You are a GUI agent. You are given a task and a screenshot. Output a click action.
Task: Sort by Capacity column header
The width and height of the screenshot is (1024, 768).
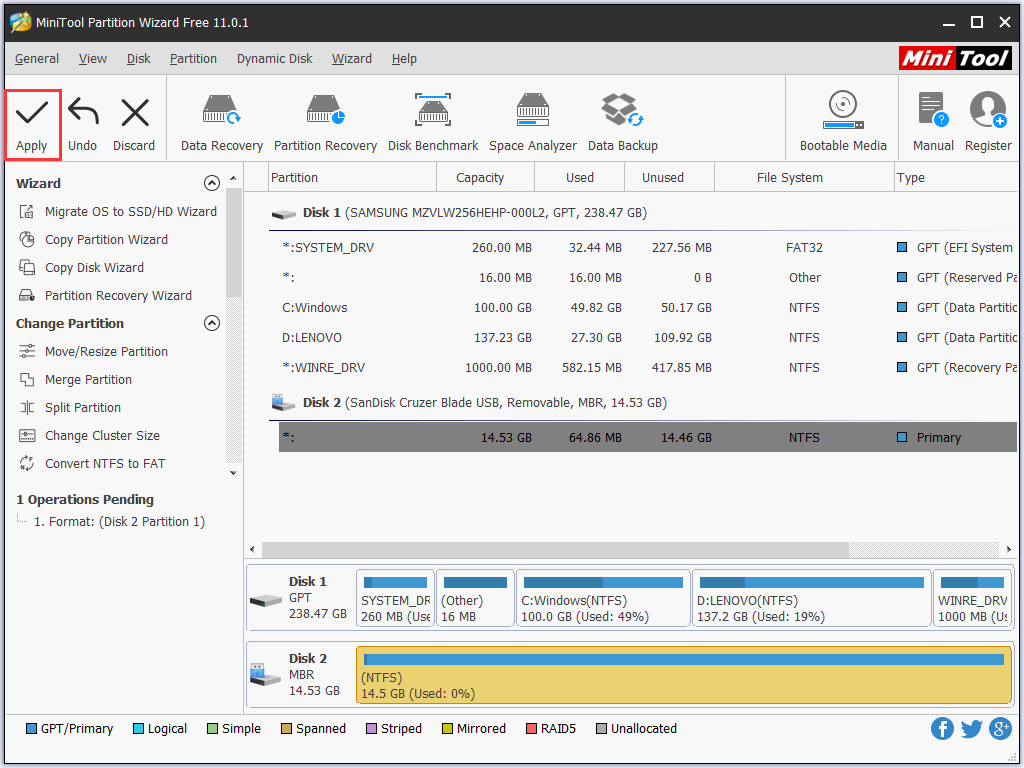tap(485, 178)
